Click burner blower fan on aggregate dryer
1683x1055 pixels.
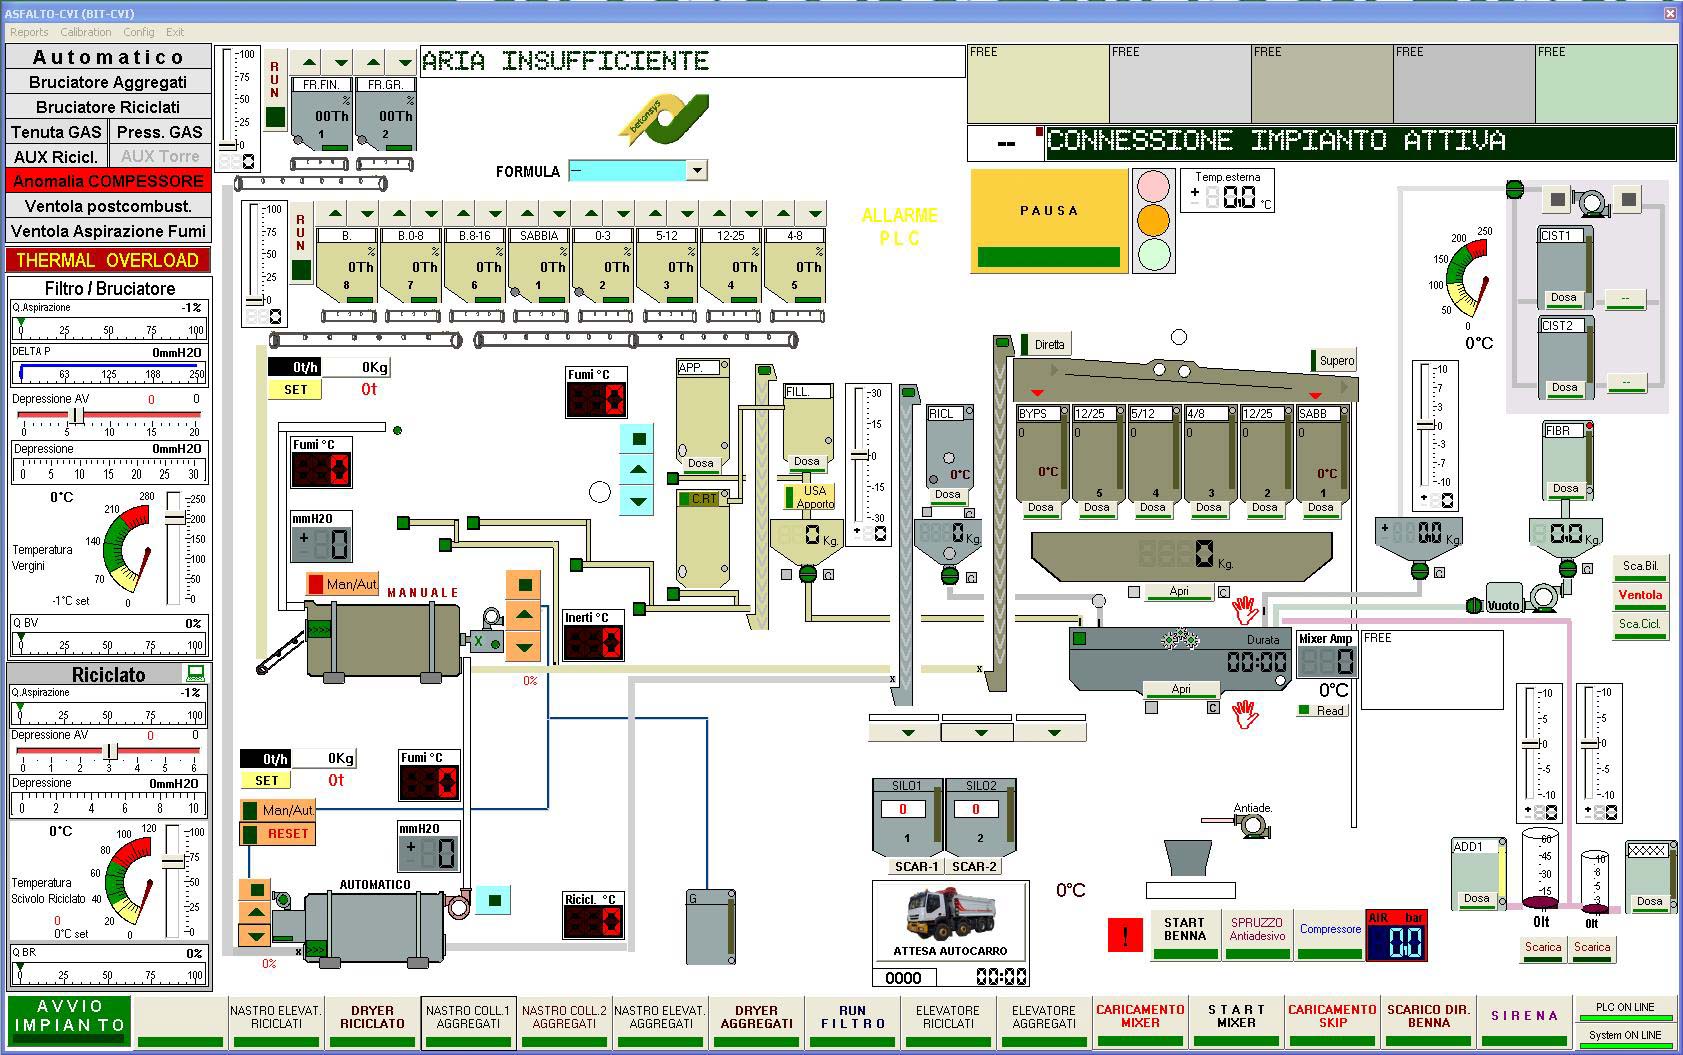(491, 618)
